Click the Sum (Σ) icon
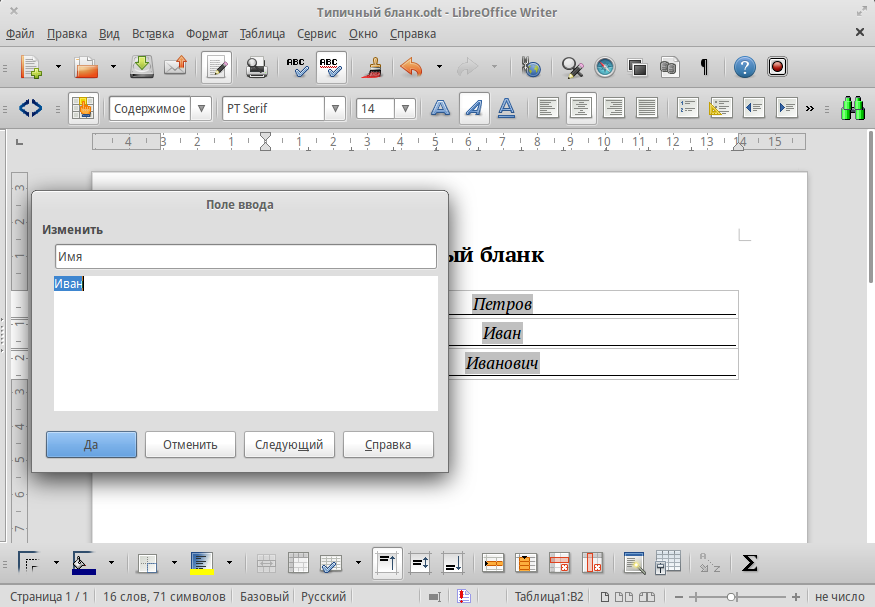 coord(750,563)
